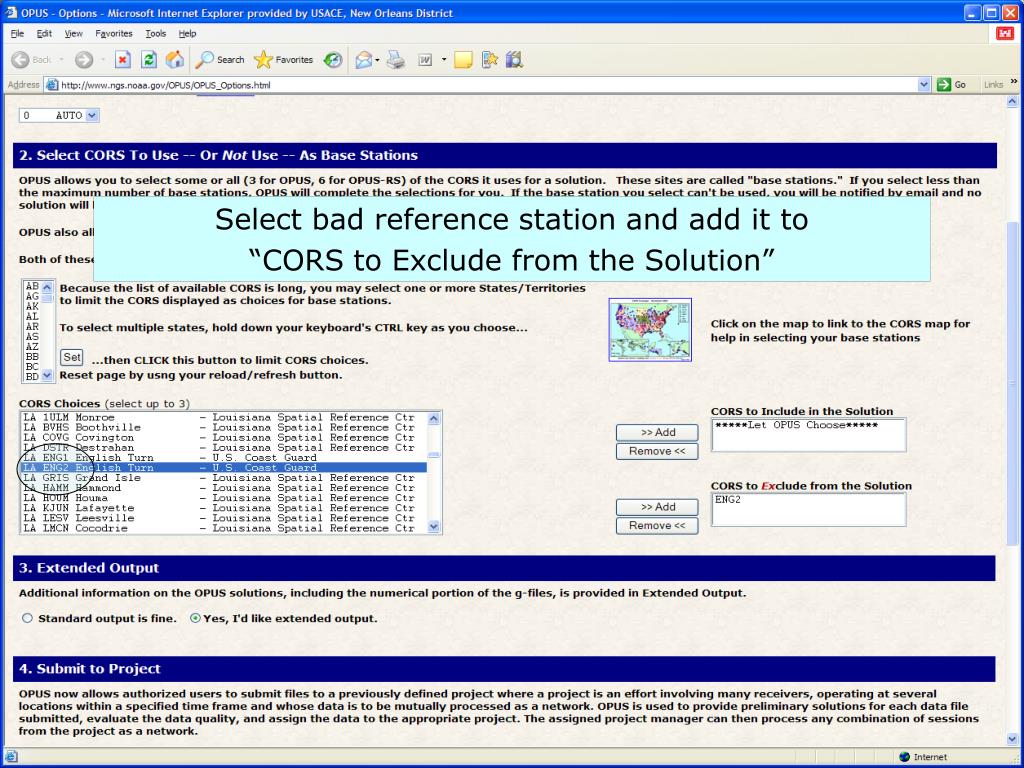Open the Help menu

[x=187, y=33]
